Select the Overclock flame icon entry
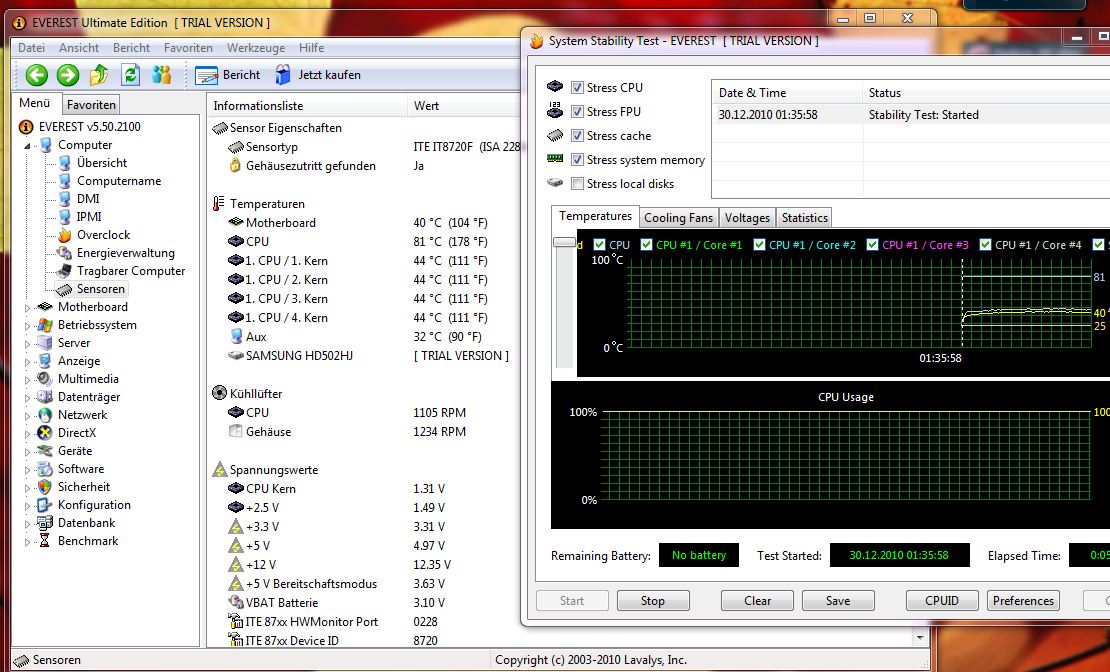Viewport: 1110px width, 672px height. coord(64,235)
